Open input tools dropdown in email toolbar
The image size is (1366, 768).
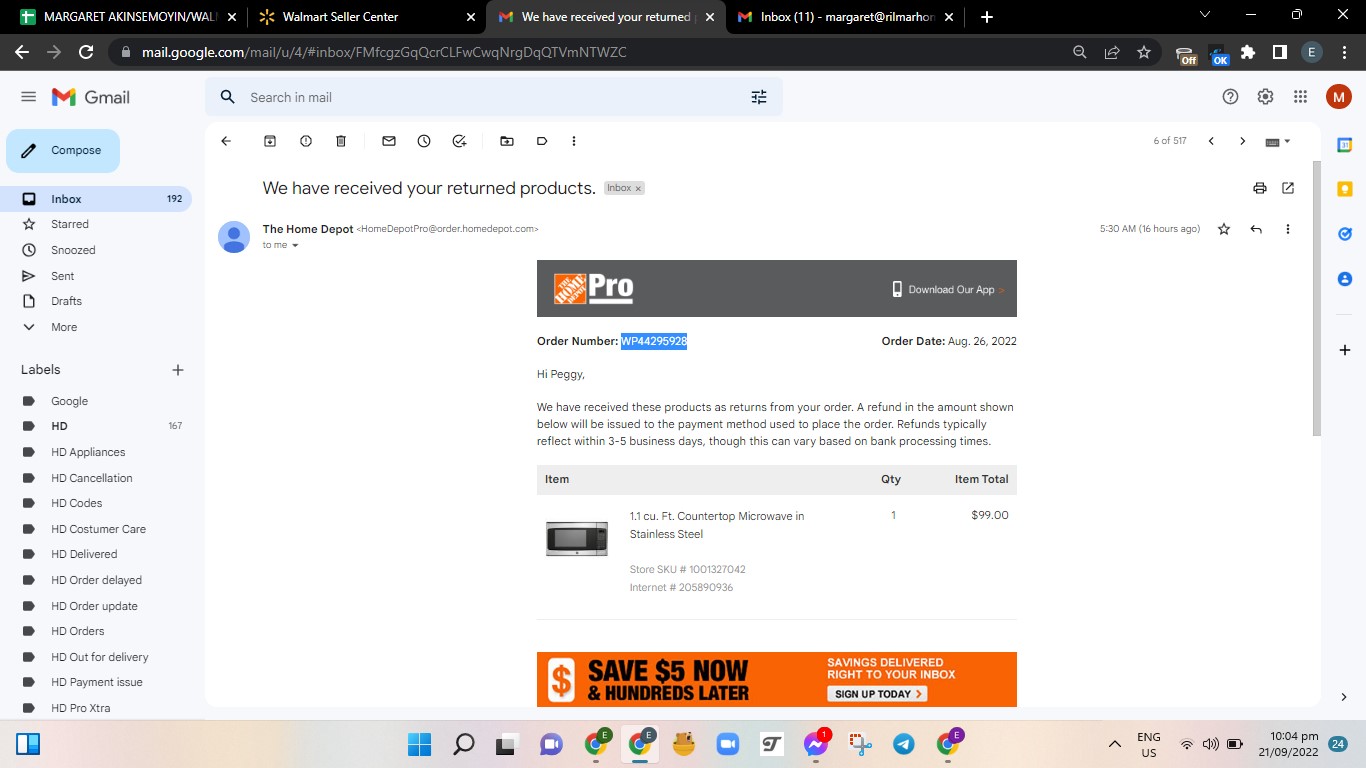[1278, 141]
